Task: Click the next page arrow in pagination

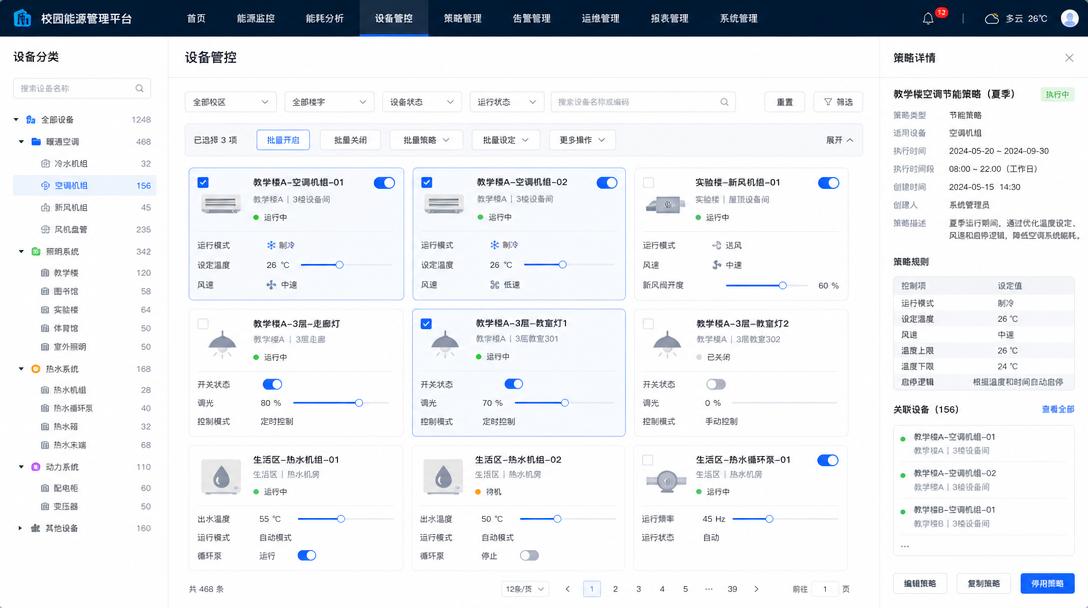Action: [756, 589]
